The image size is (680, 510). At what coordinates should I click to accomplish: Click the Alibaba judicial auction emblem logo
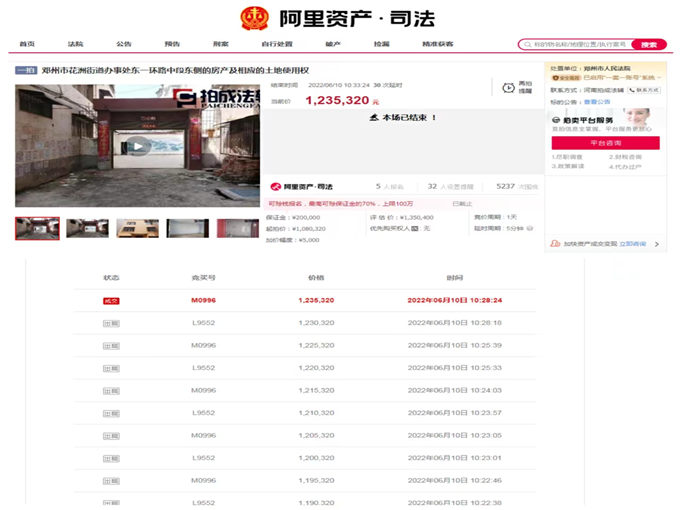255,18
